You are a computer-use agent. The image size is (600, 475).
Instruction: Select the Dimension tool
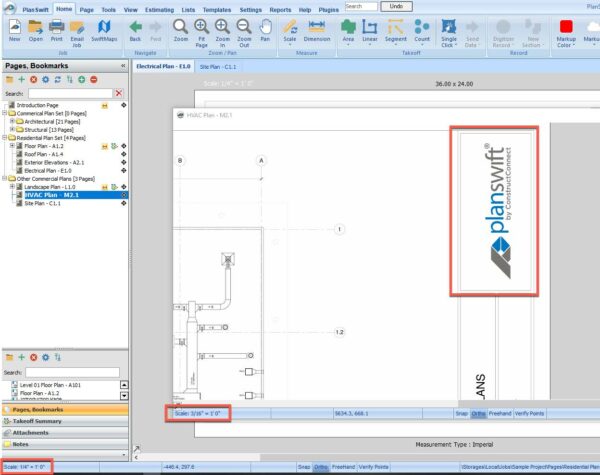click(317, 30)
